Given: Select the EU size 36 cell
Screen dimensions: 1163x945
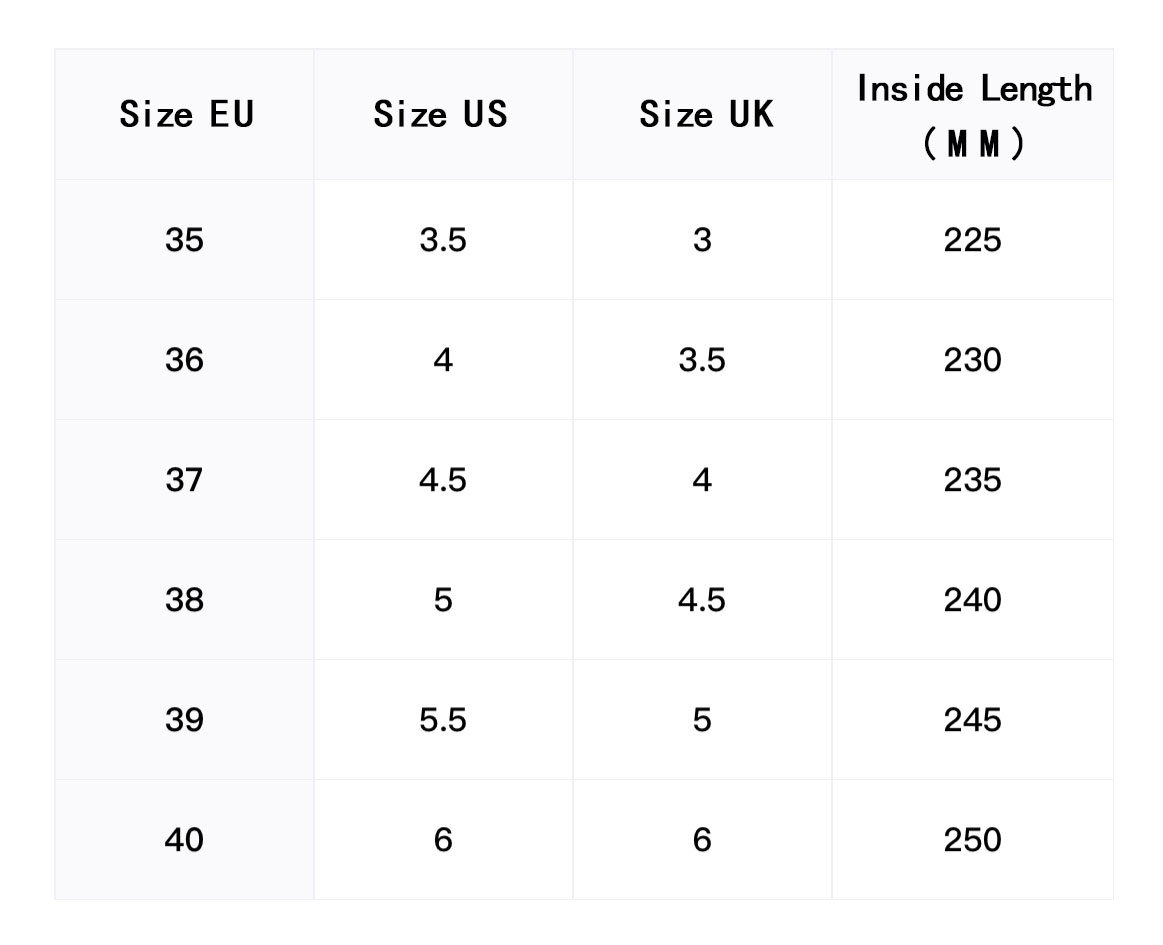Looking at the screenshot, I should [184, 360].
